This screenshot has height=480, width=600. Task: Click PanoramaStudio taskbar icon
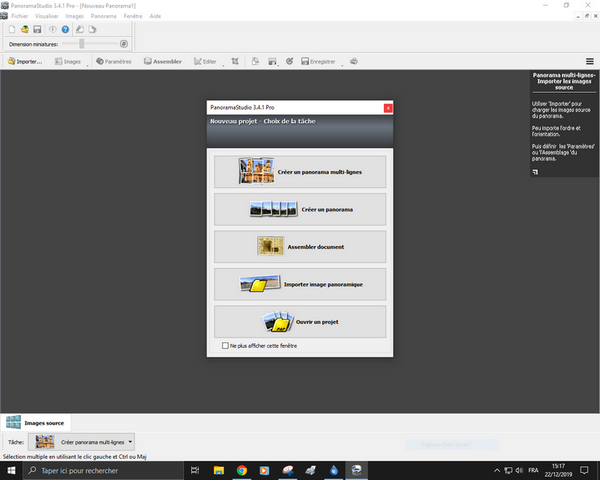click(x=357, y=470)
